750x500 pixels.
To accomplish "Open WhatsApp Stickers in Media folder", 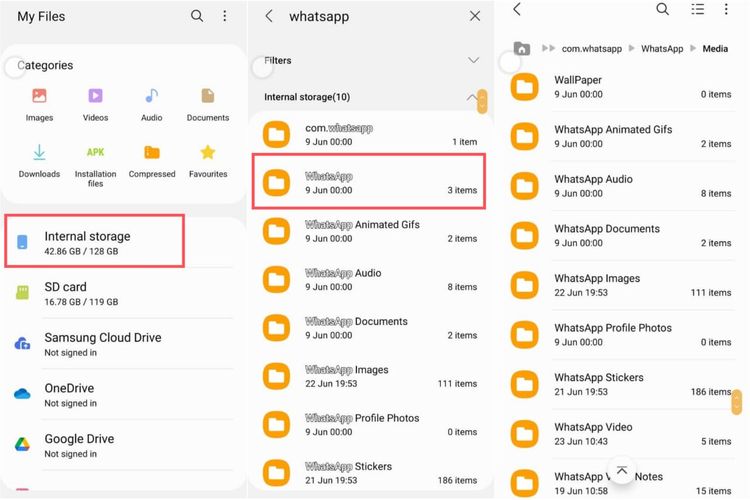I will (621, 384).
